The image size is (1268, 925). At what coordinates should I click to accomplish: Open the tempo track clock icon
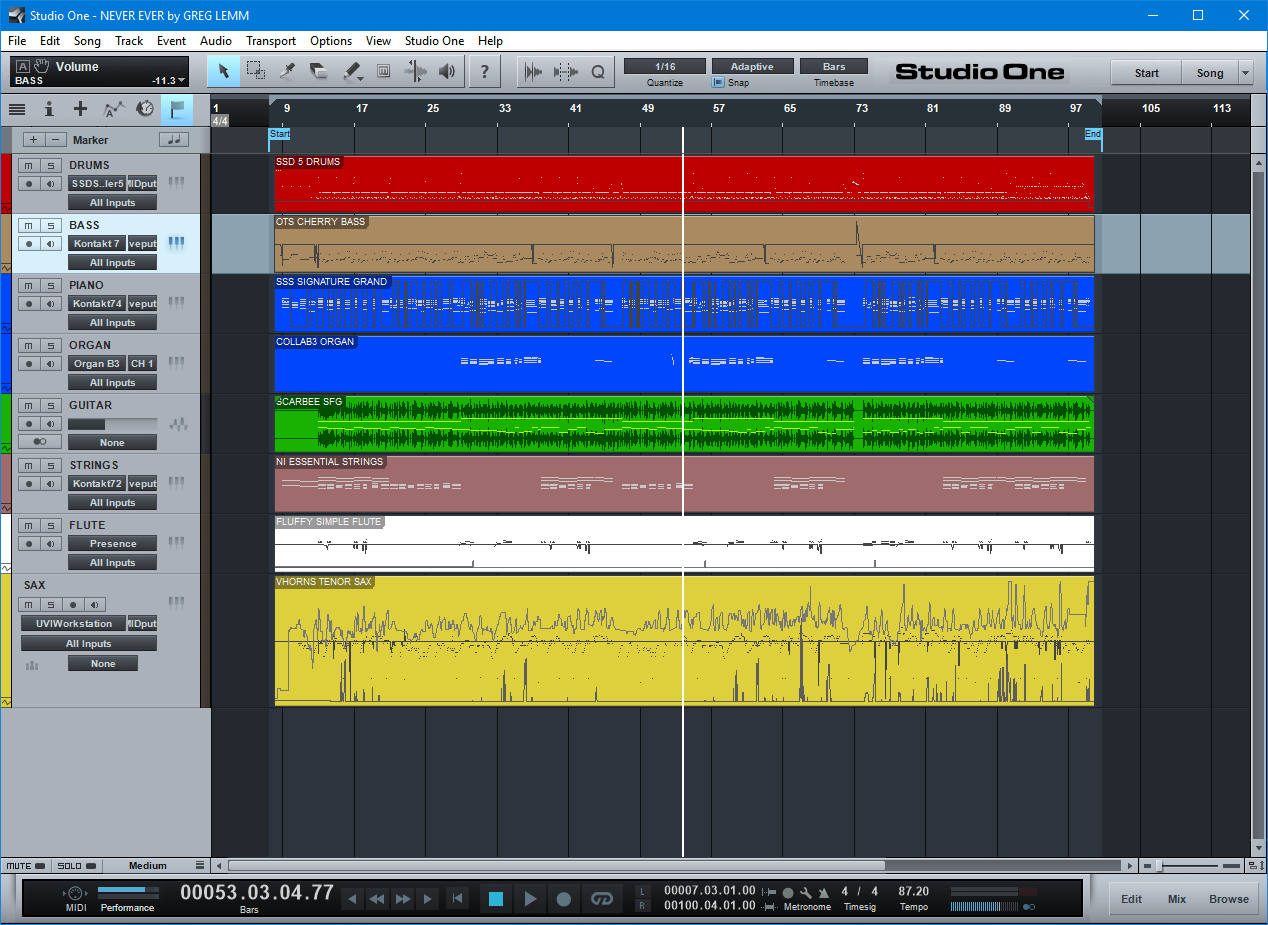(146, 109)
